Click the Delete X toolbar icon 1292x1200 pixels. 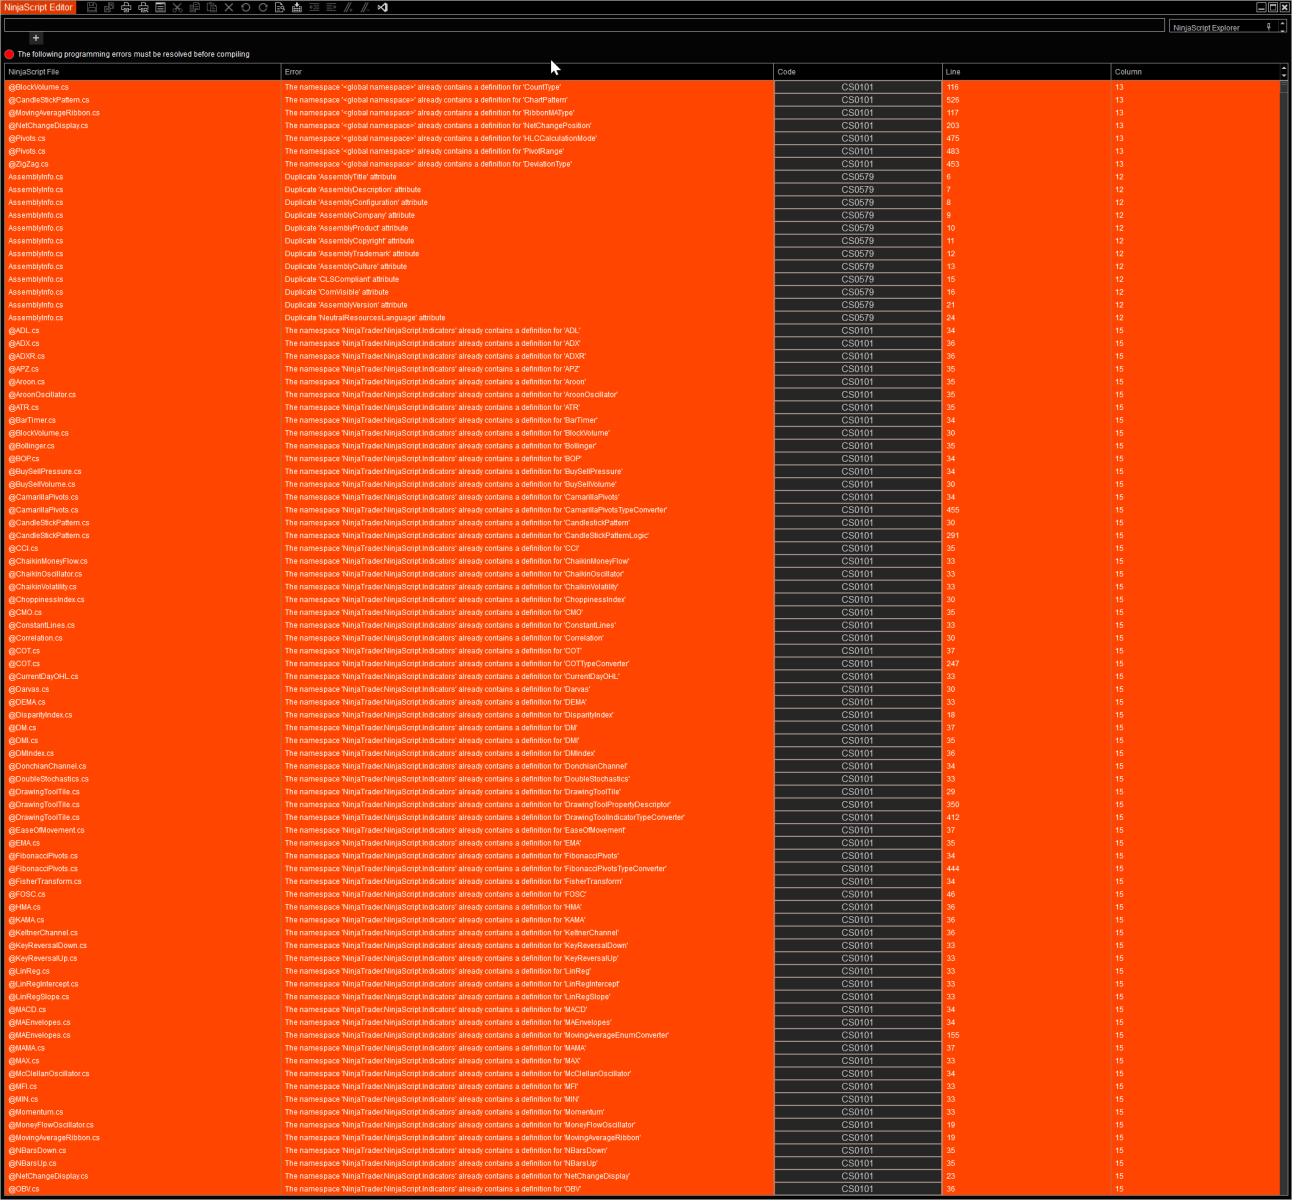click(x=228, y=7)
